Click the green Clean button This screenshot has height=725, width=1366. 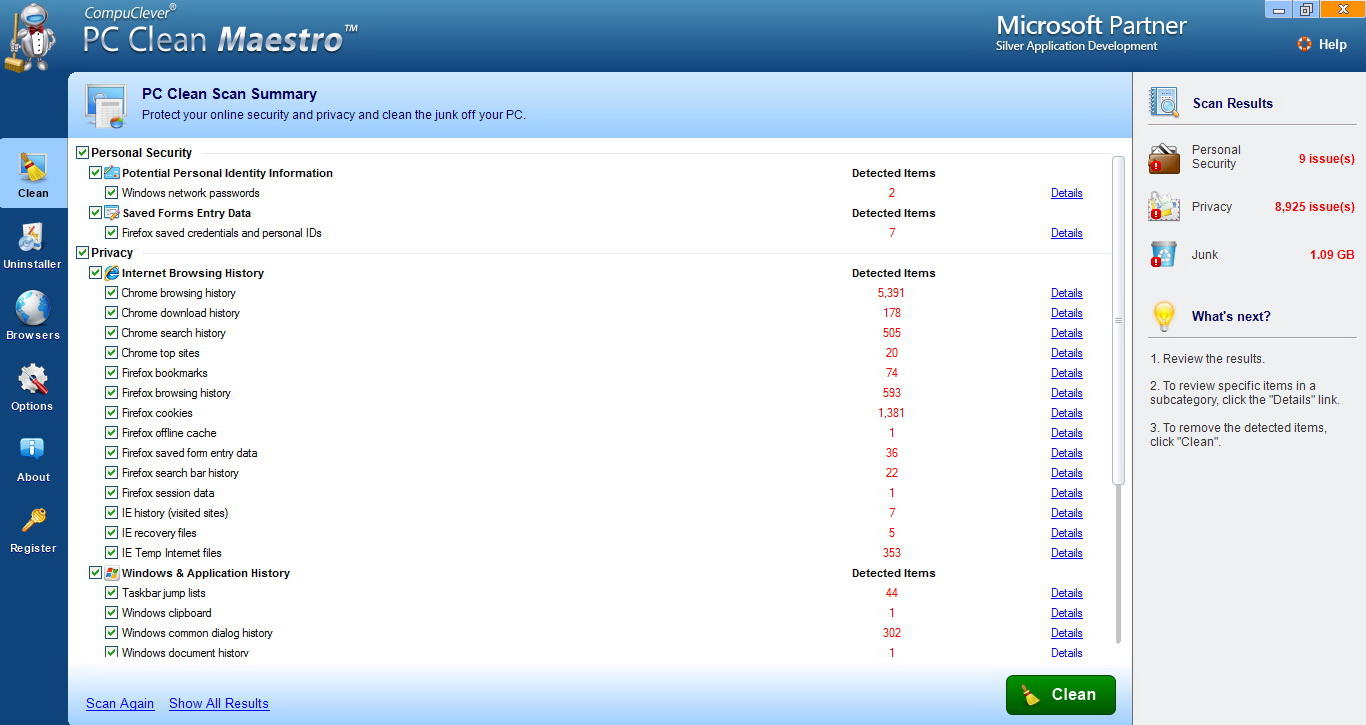point(1060,694)
